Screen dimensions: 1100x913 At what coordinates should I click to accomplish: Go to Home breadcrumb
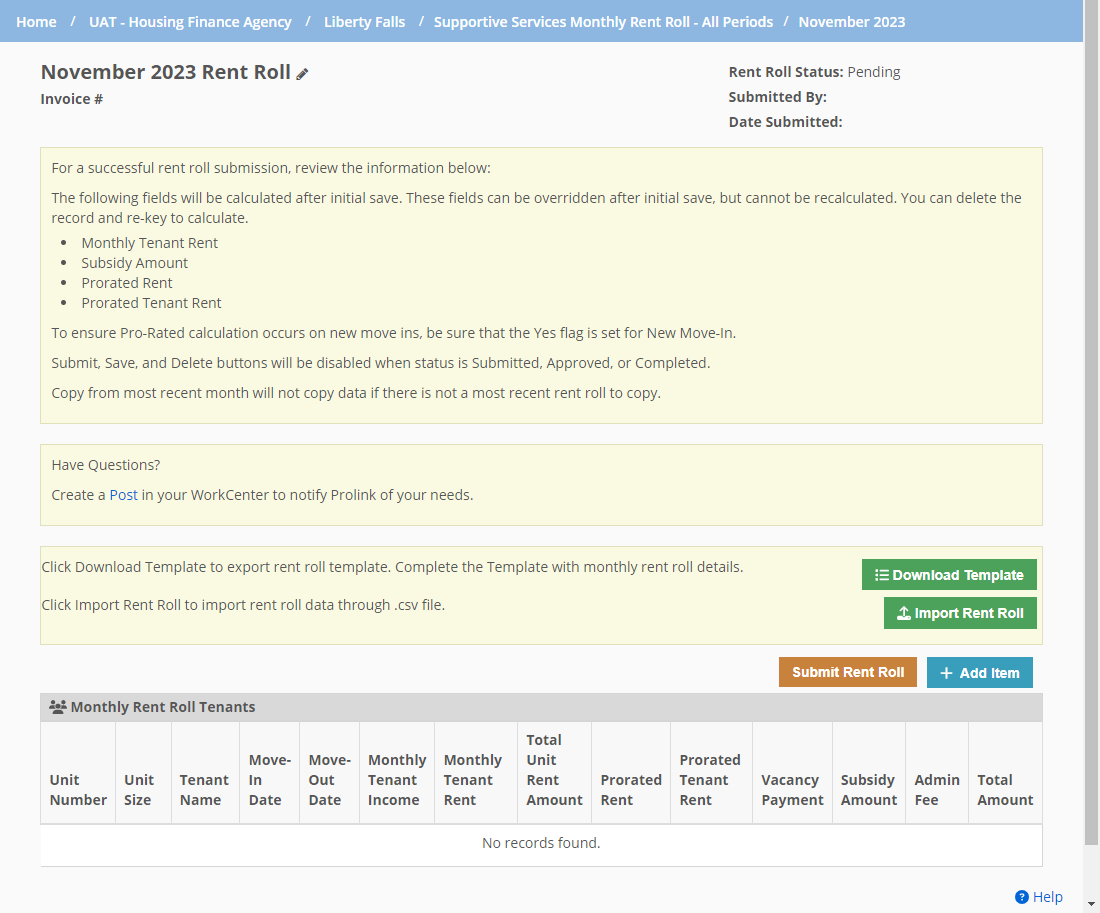coord(36,22)
